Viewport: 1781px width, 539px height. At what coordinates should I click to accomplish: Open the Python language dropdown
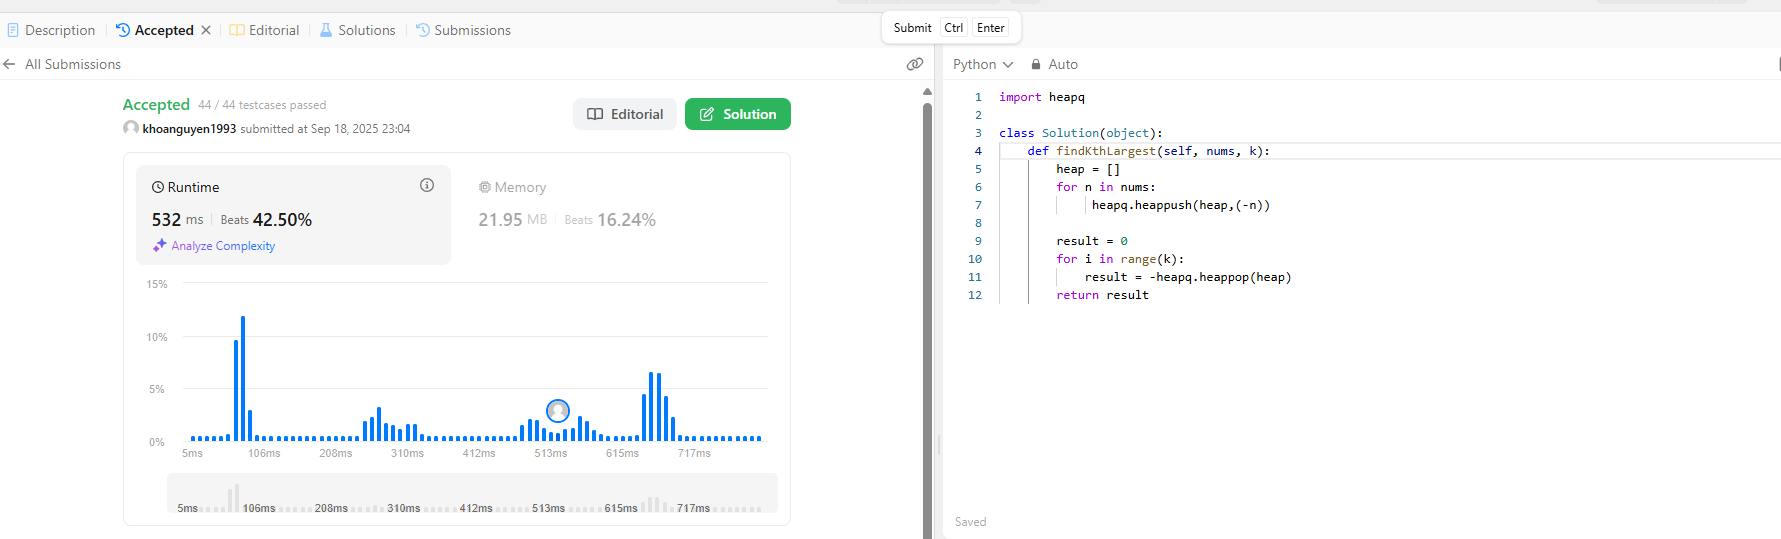983,64
